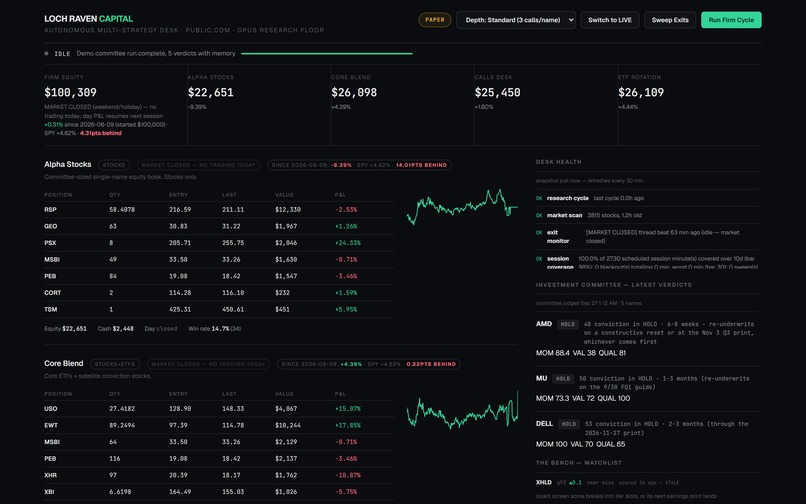
Task: Select the PEB row in Alpha Stocks
Action: tap(219, 276)
